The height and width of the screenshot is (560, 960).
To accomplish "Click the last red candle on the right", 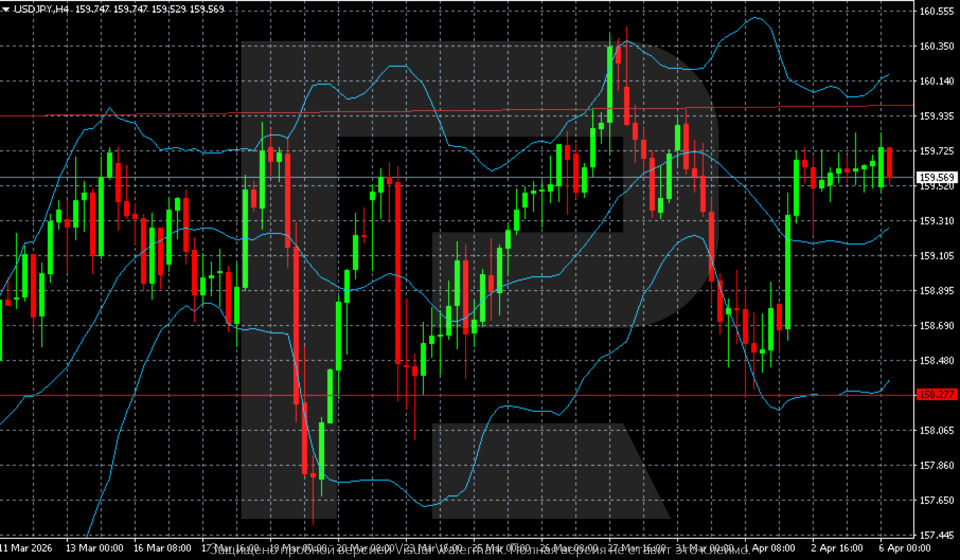I will point(889,163).
